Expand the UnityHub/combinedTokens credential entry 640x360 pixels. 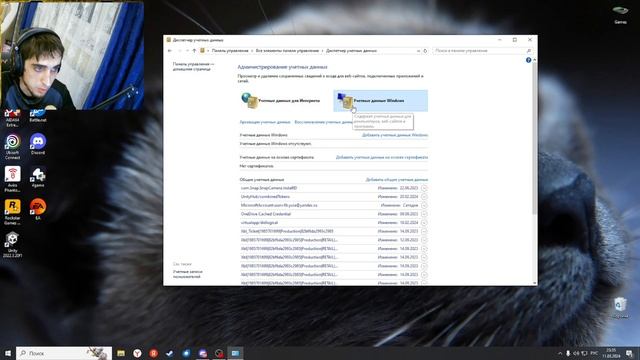[424, 197]
